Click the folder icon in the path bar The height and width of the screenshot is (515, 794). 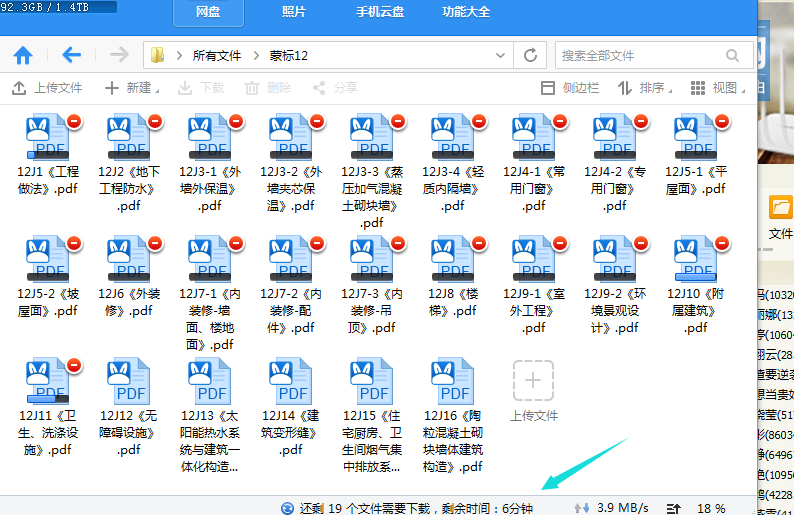[157, 55]
